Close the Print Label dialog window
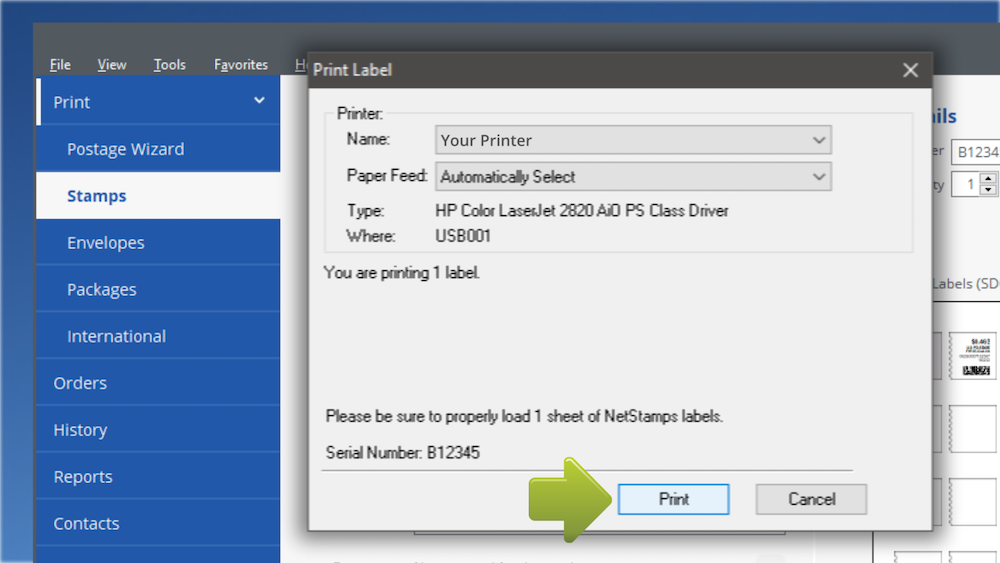Image resolution: width=1000 pixels, height=563 pixels. [910, 70]
